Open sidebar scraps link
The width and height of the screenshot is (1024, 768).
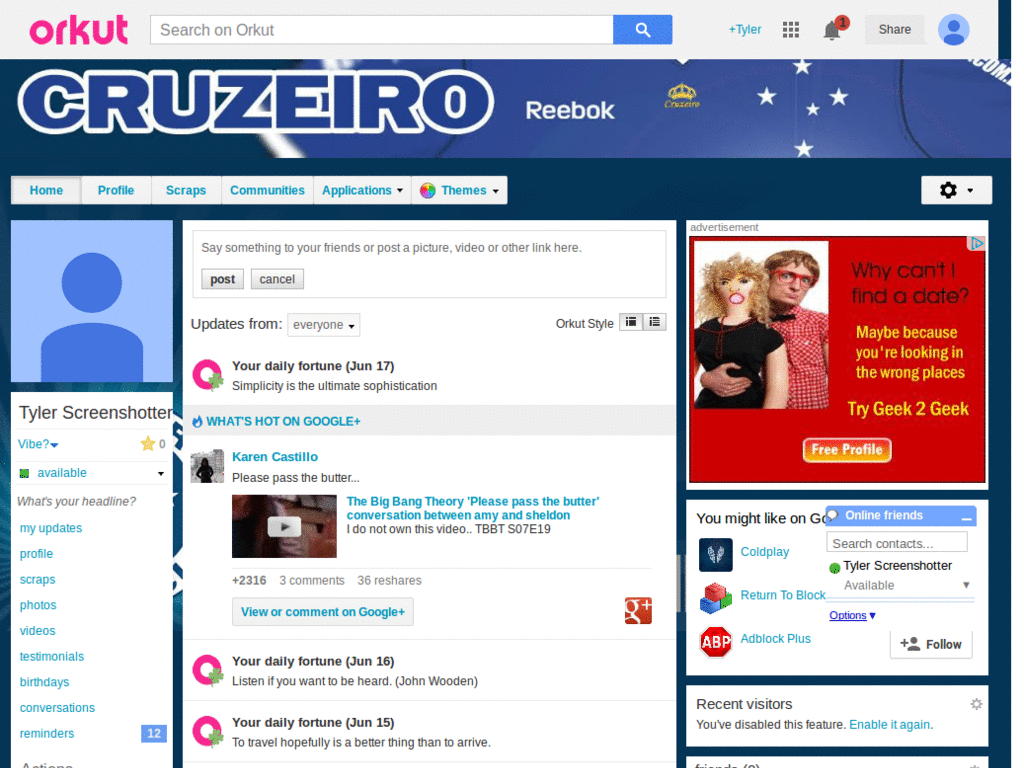[x=37, y=580]
